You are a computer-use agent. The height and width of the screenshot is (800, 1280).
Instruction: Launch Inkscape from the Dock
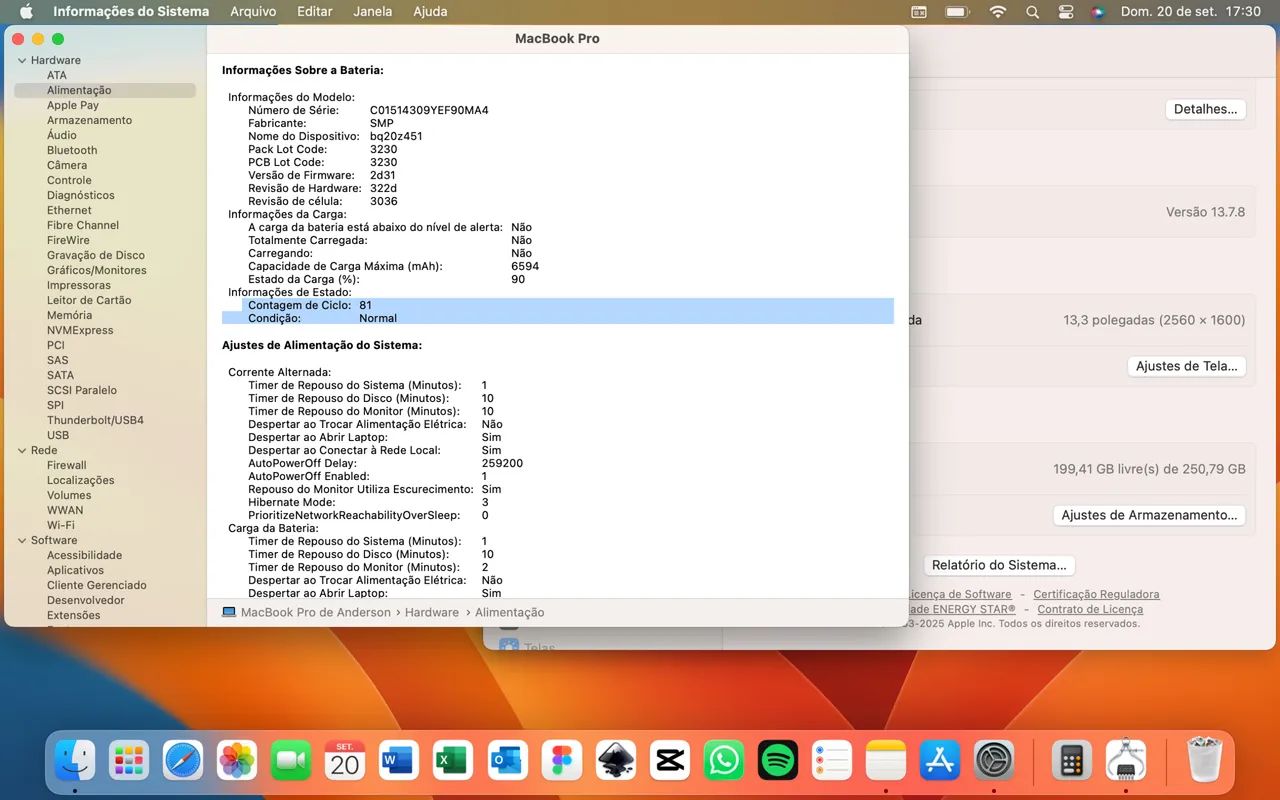[x=615, y=761]
